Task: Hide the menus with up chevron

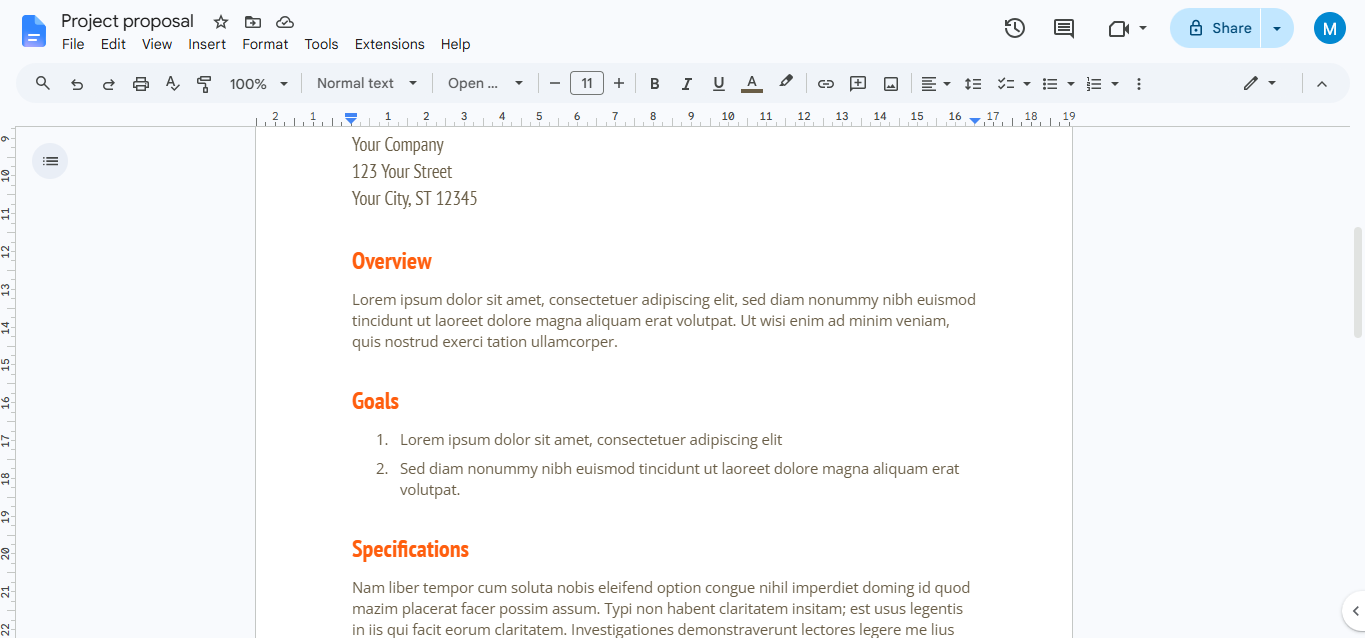Action: (1322, 84)
